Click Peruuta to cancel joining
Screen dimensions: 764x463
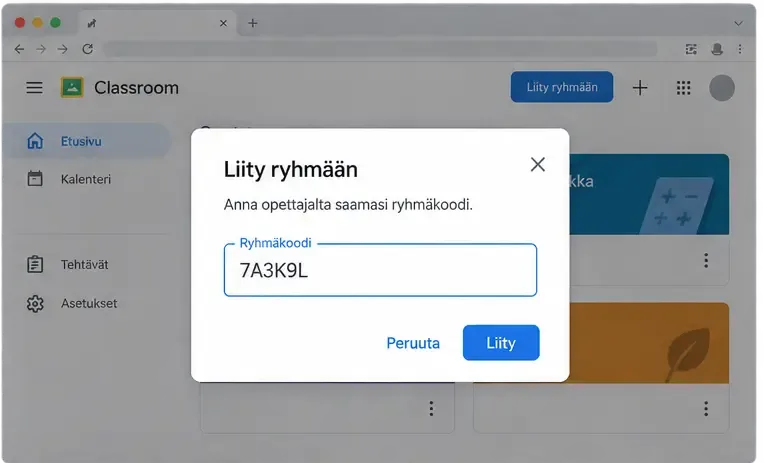[x=413, y=343]
